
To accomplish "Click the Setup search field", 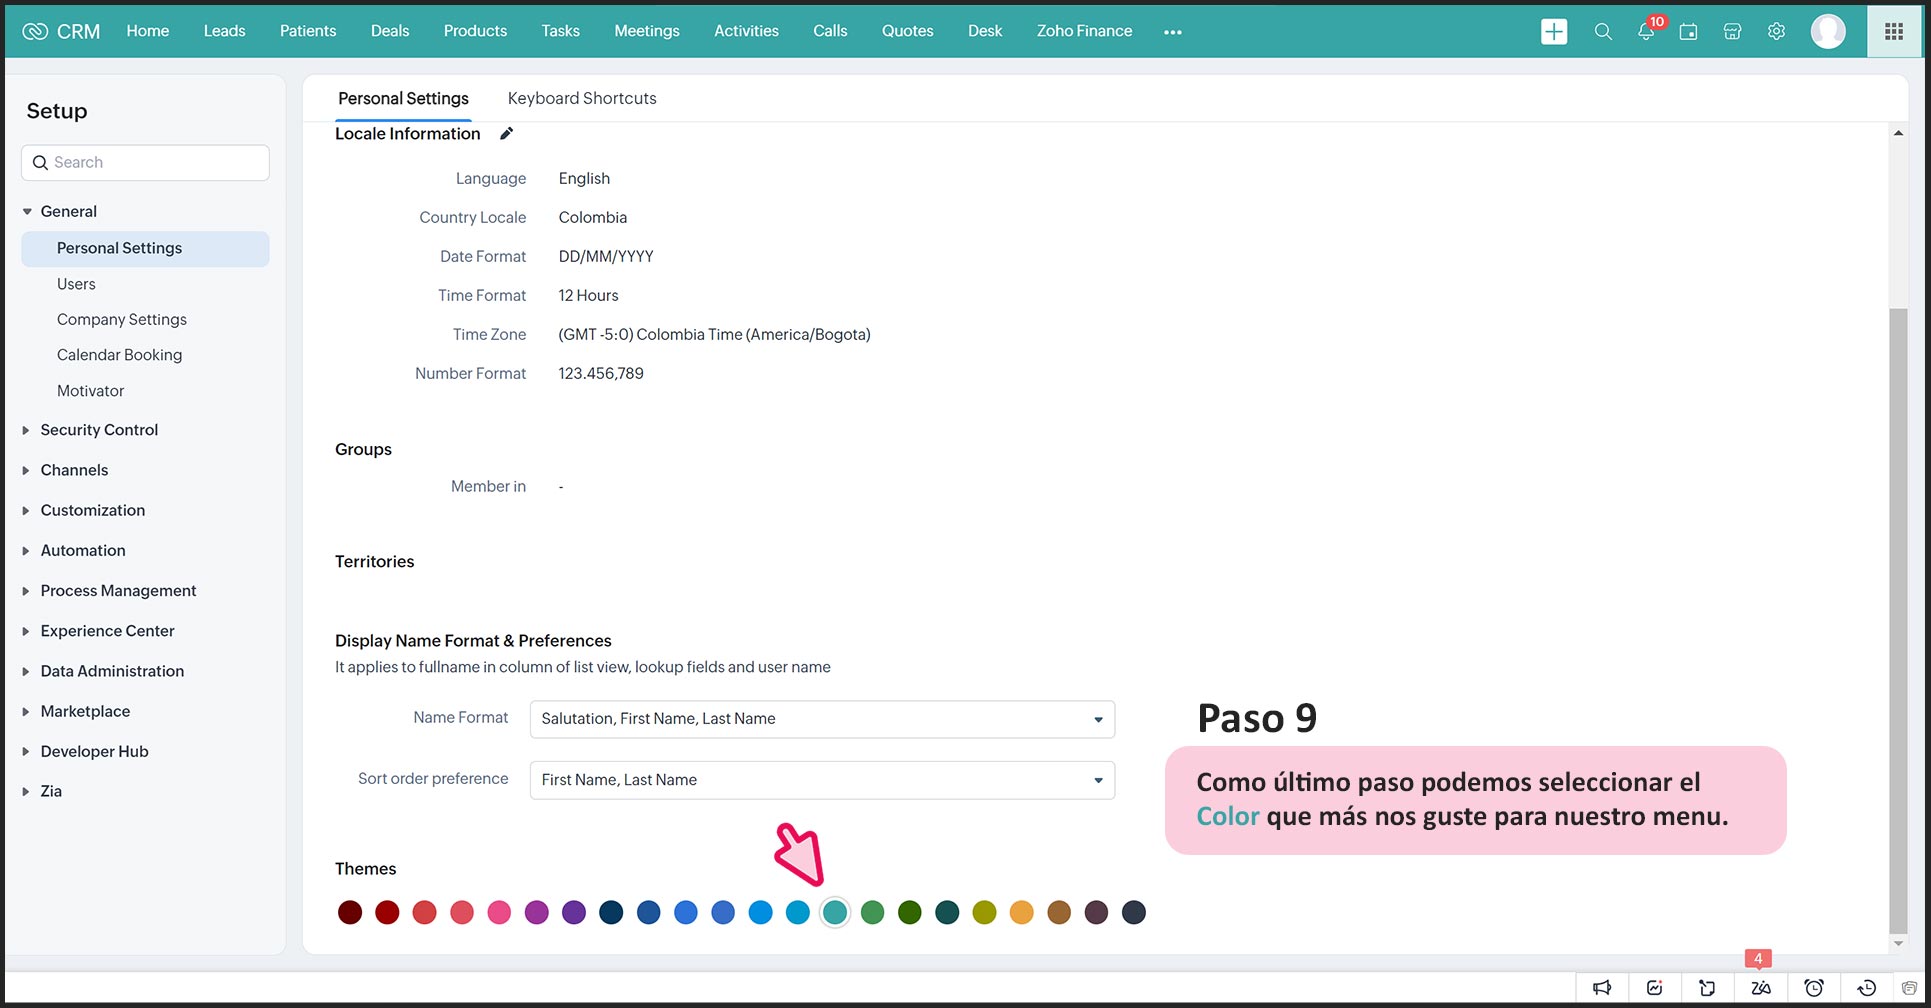I will click(x=145, y=163).
